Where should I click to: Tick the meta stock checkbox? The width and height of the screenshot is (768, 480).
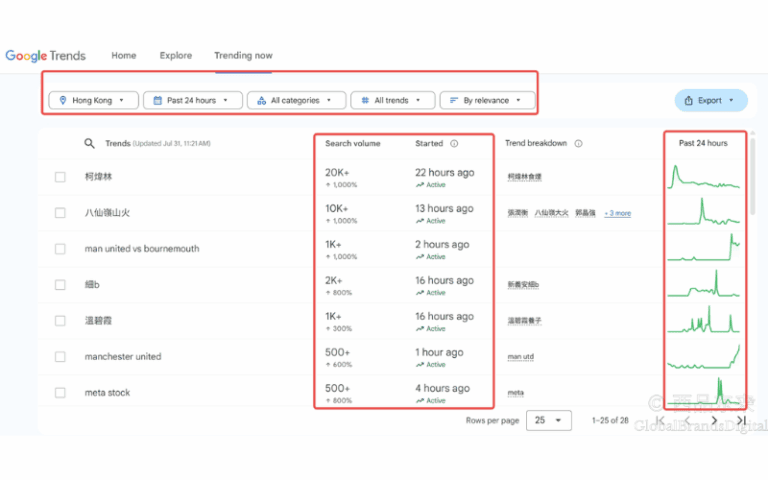[60, 393]
